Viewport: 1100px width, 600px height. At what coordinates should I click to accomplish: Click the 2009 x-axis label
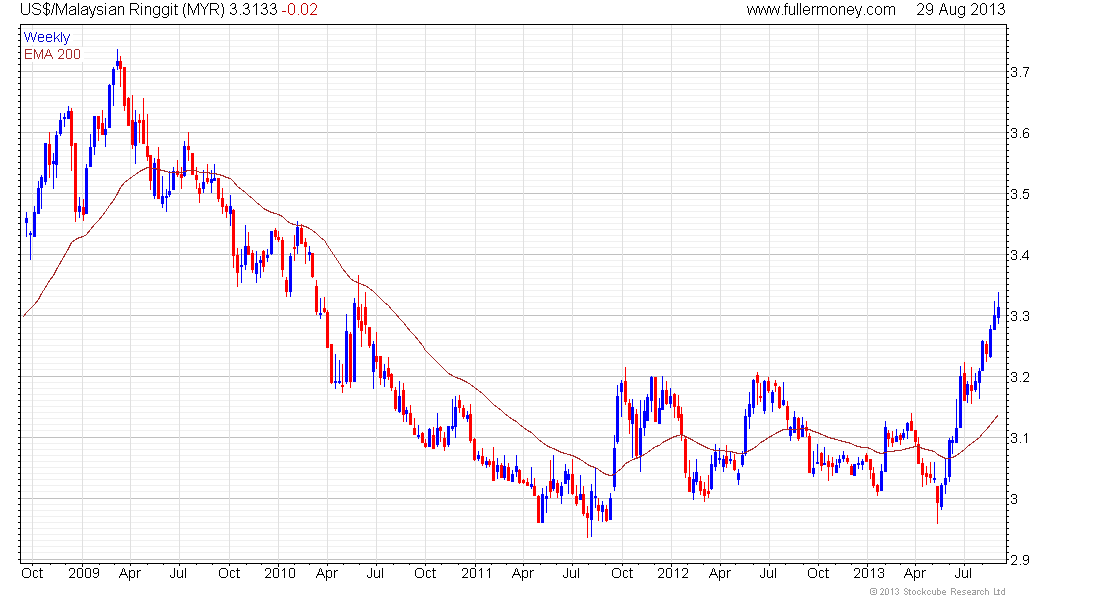pyautogui.click(x=83, y=573)
